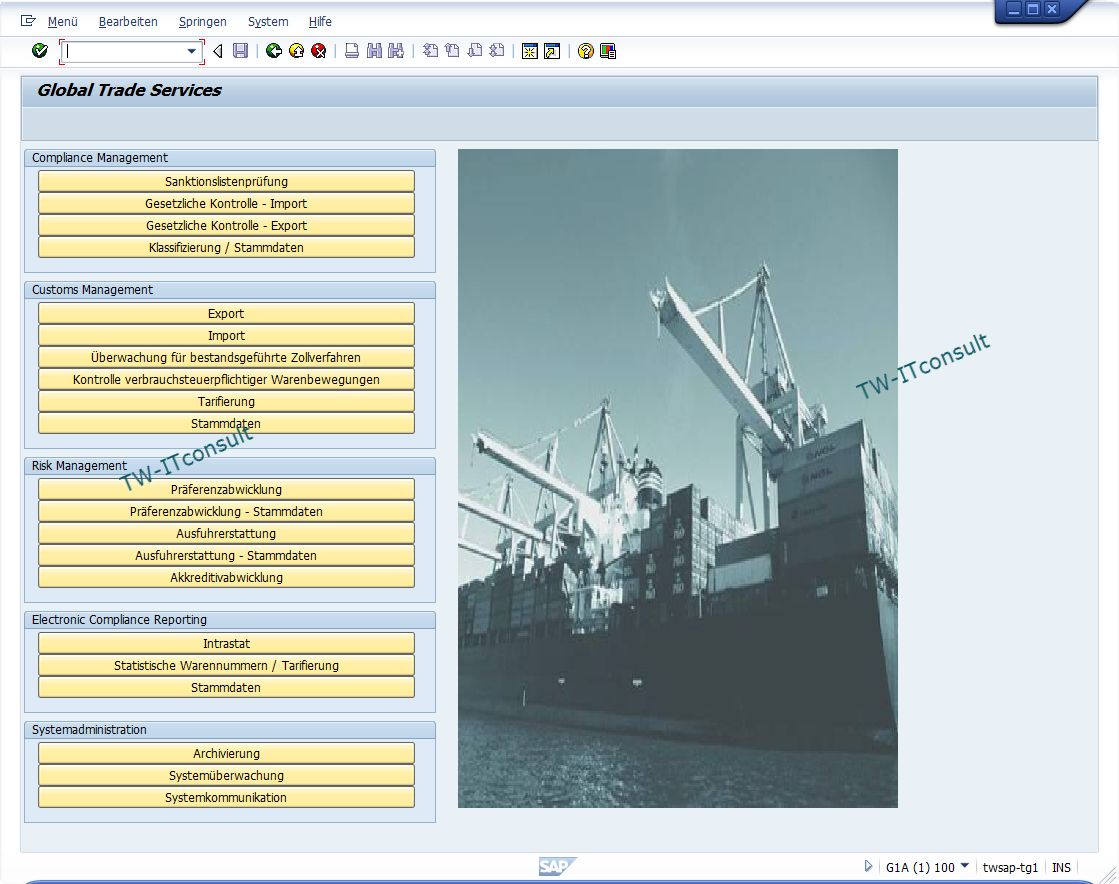Viewport: 1119px width, 884px height.
Task: Click the Customize Local Layout icon
Action: click(x=608, y=51)
